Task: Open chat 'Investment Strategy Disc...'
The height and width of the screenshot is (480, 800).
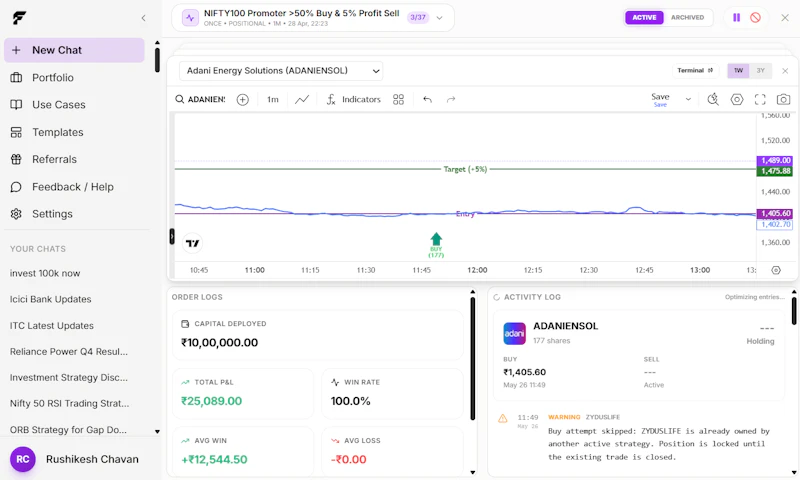Action: [x=69, y=377]
